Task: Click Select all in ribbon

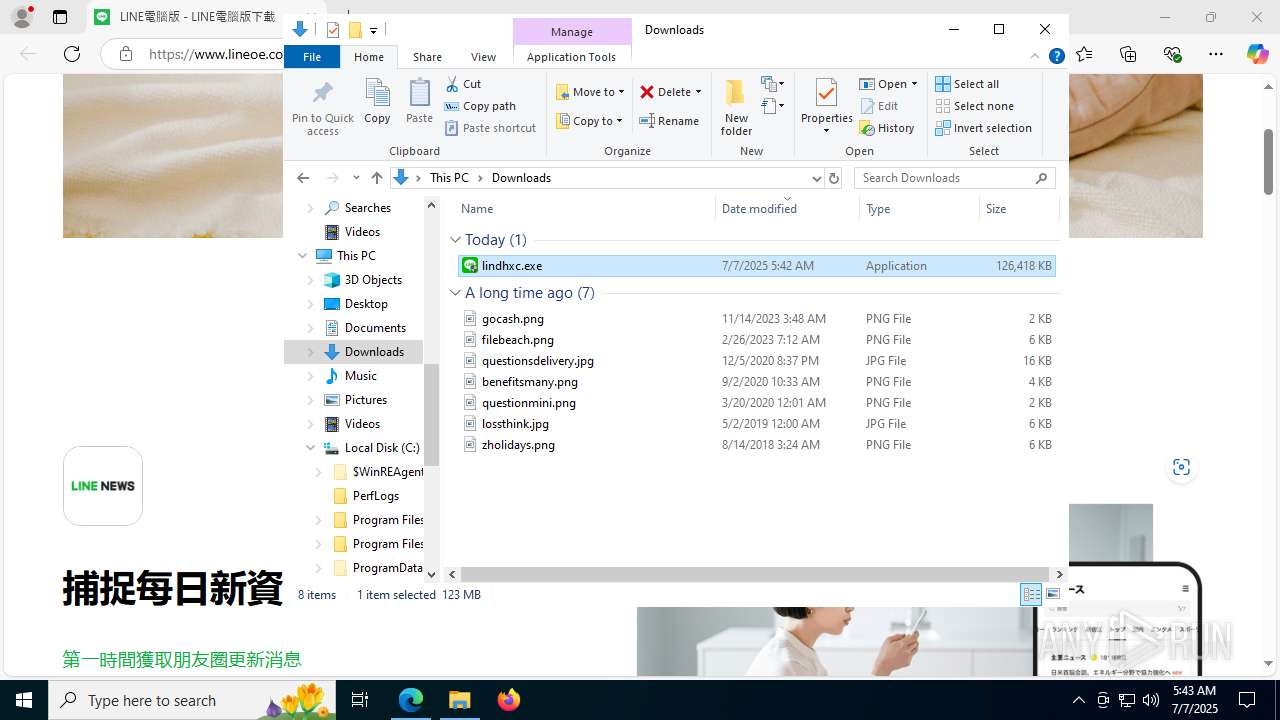Action: (x=967, y=84)
